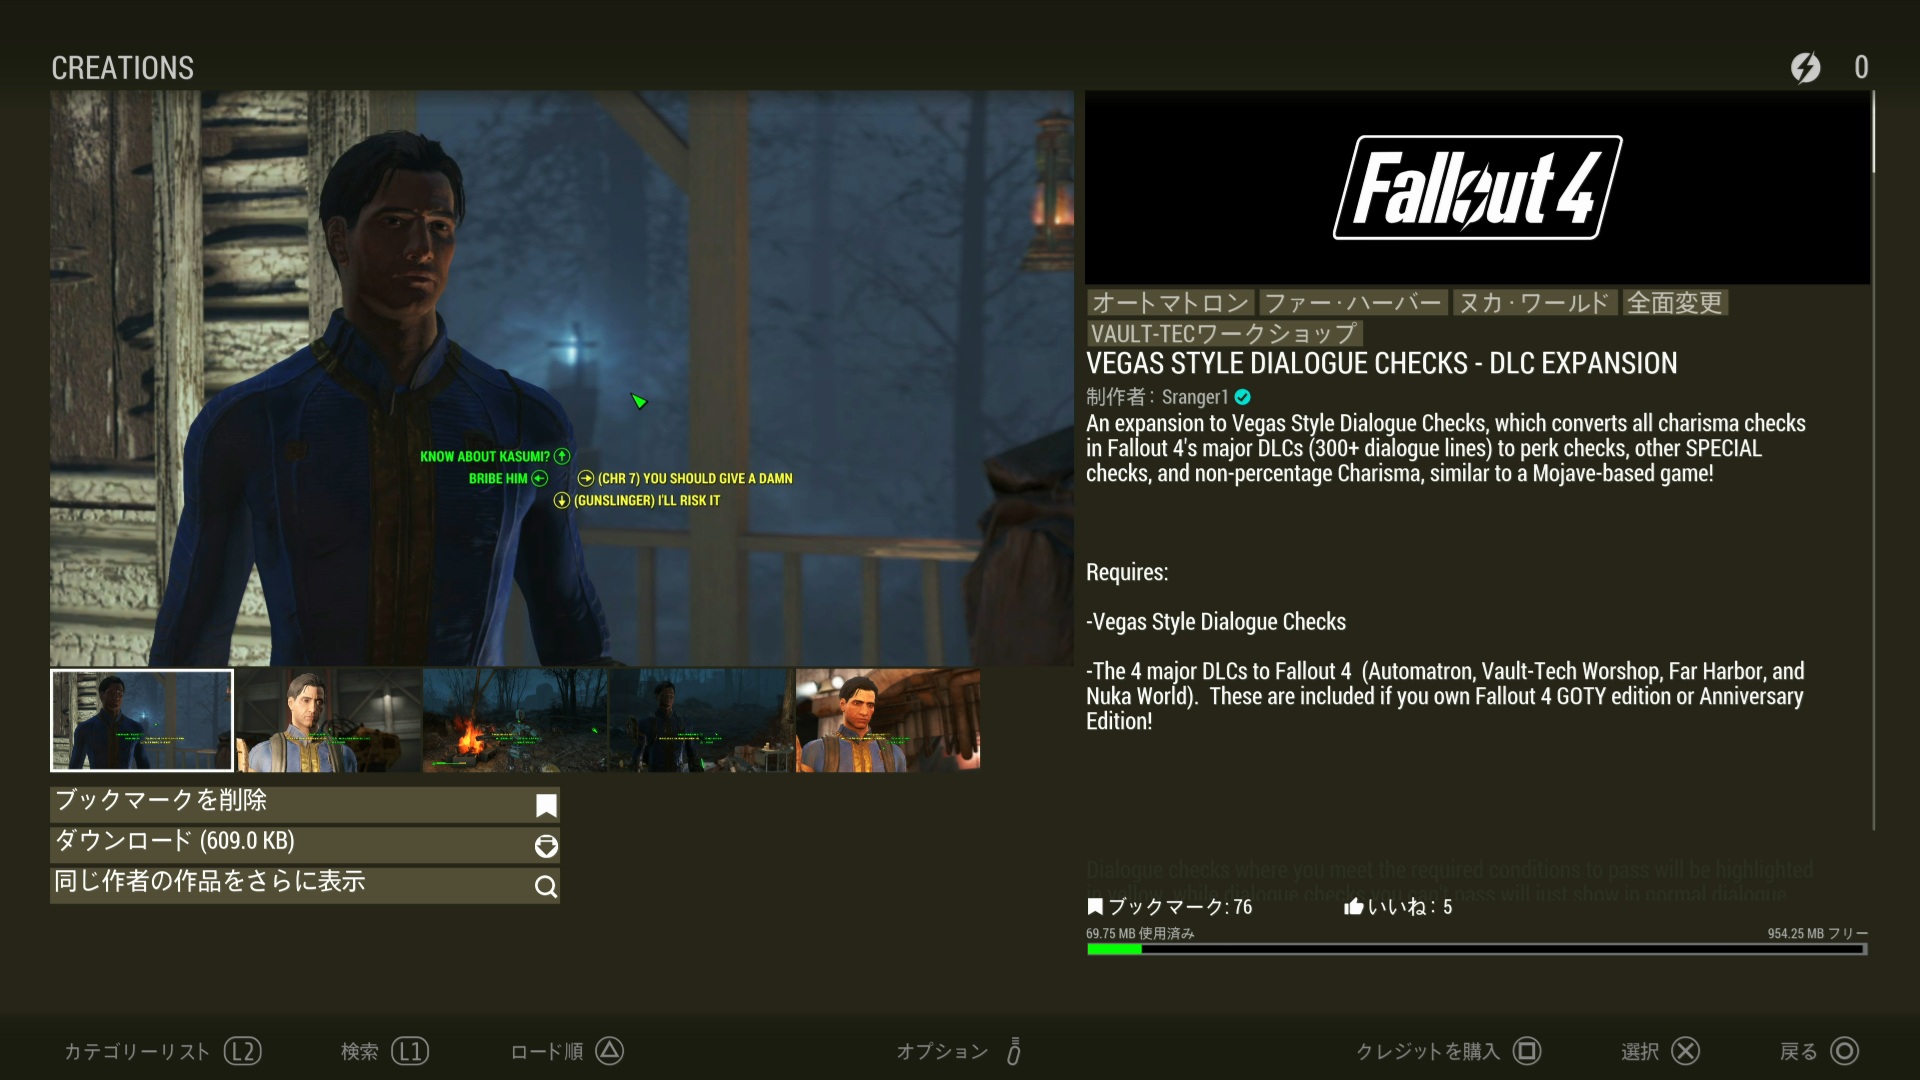
Task: Click the credits lightning bolt icon
Action: [1805, 67]
